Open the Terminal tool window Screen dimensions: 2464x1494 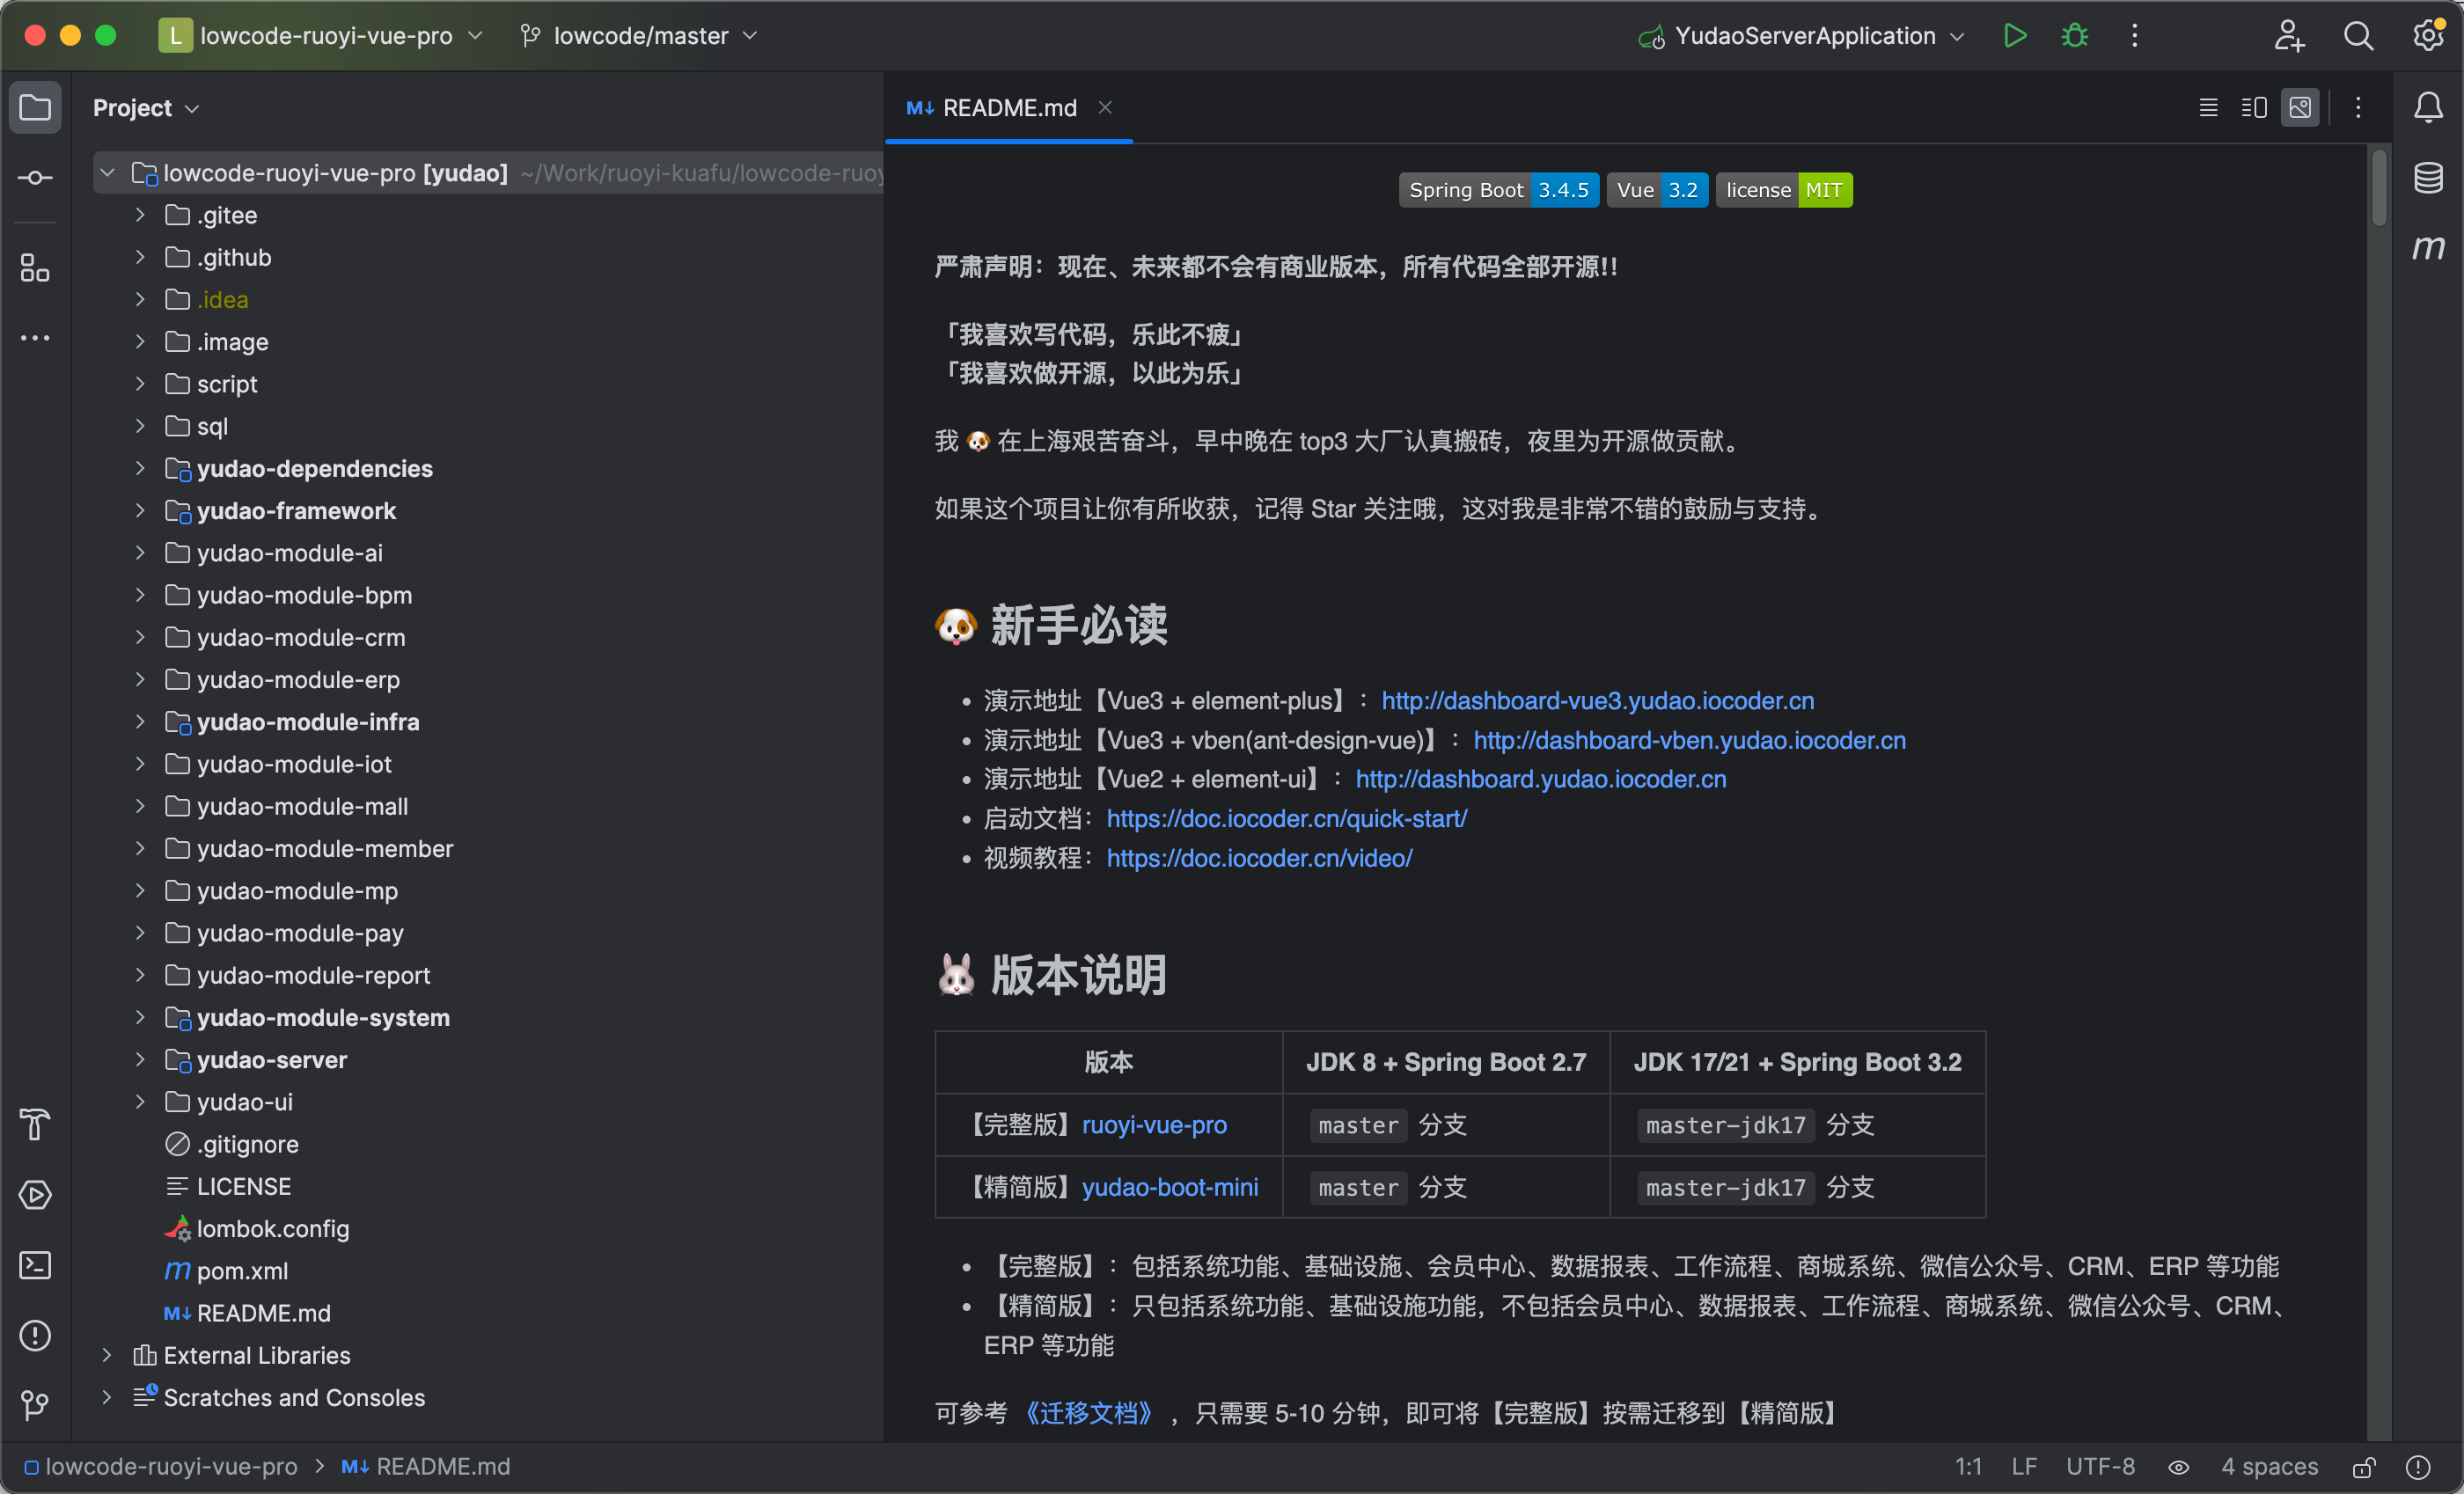[35, 1265]
